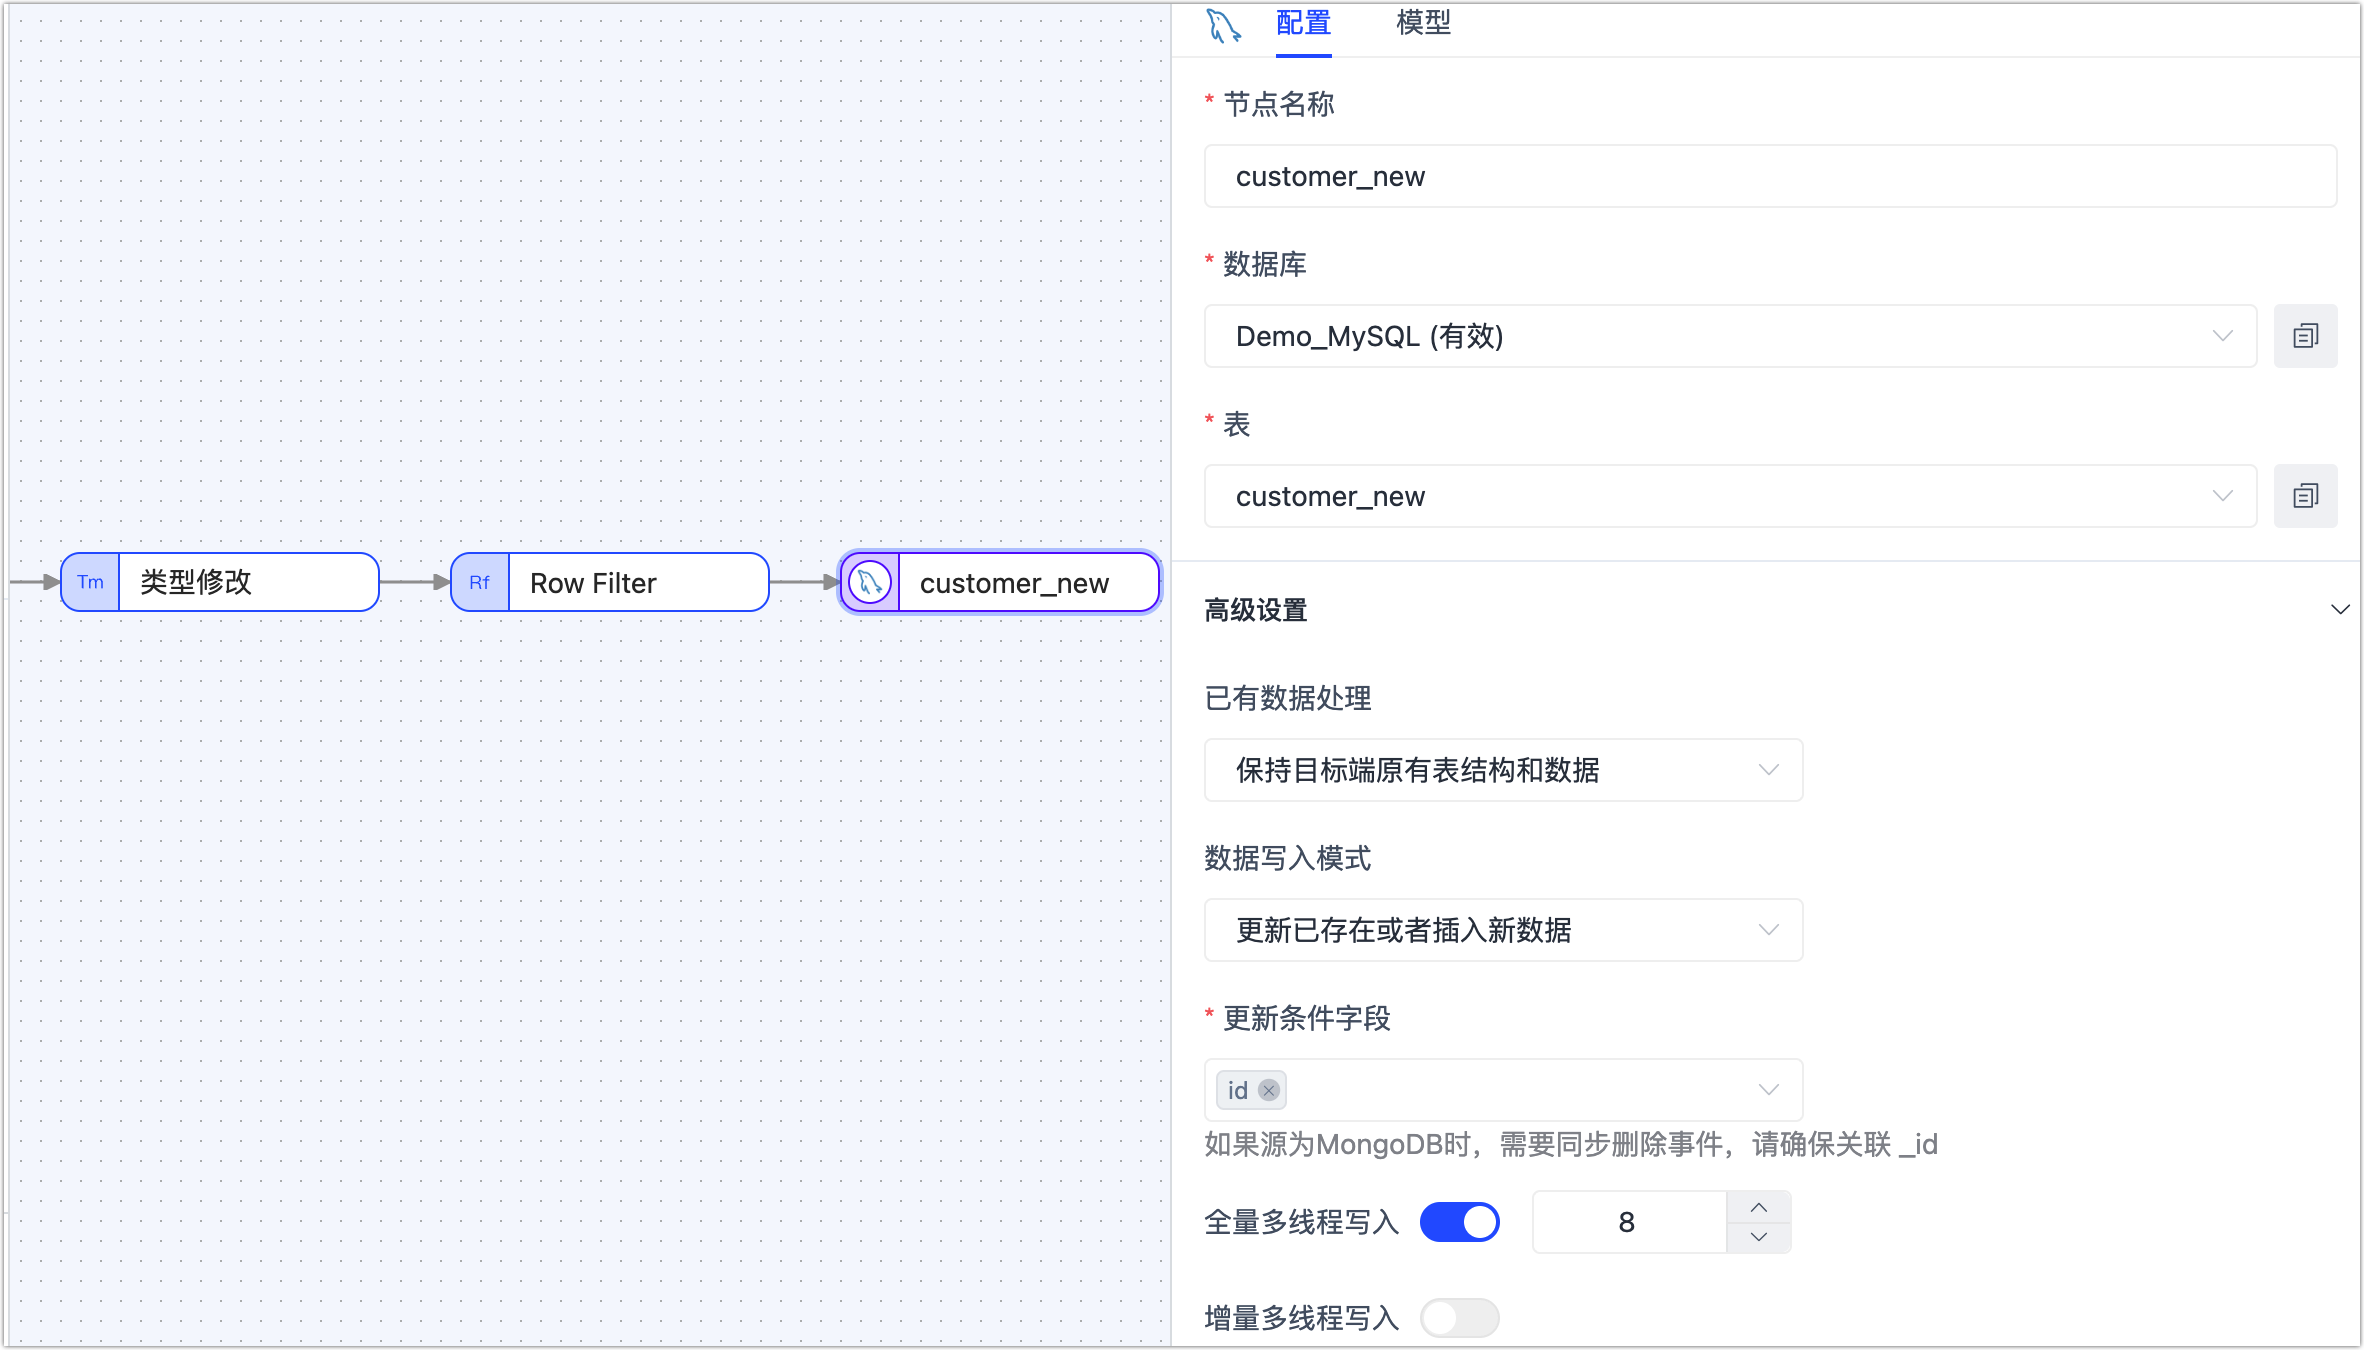Viewport: 2364px width, 1350px height.
Task: Click the Rf icon of Row Filter node
Action: (480, 582)
